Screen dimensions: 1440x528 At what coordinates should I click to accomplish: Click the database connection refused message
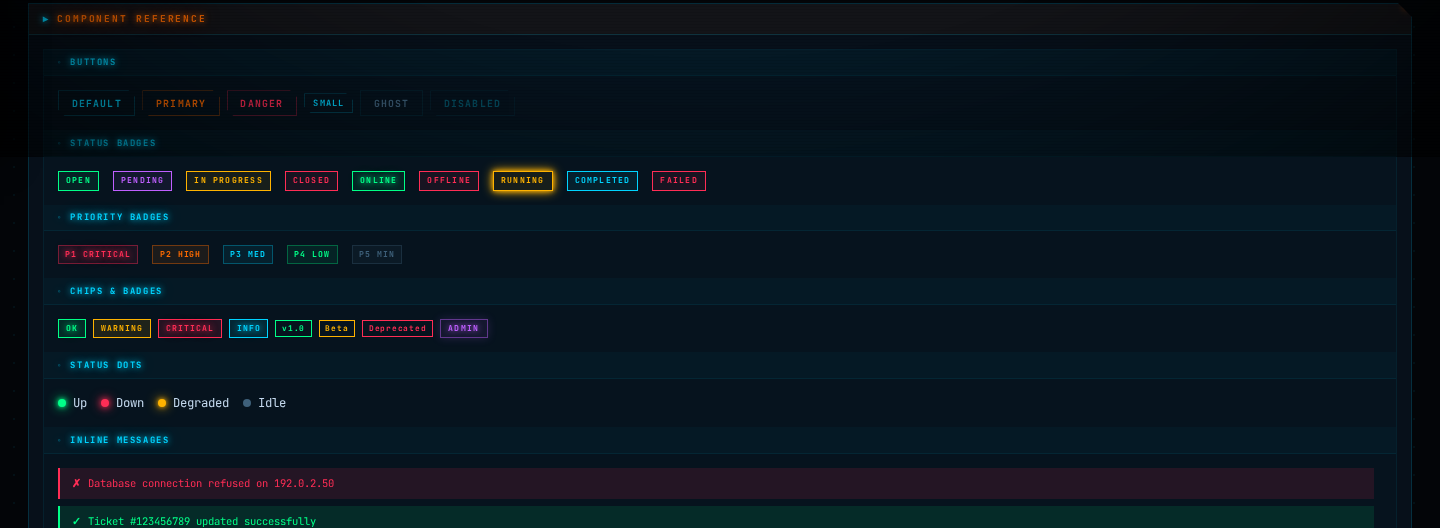pos(717,484)
